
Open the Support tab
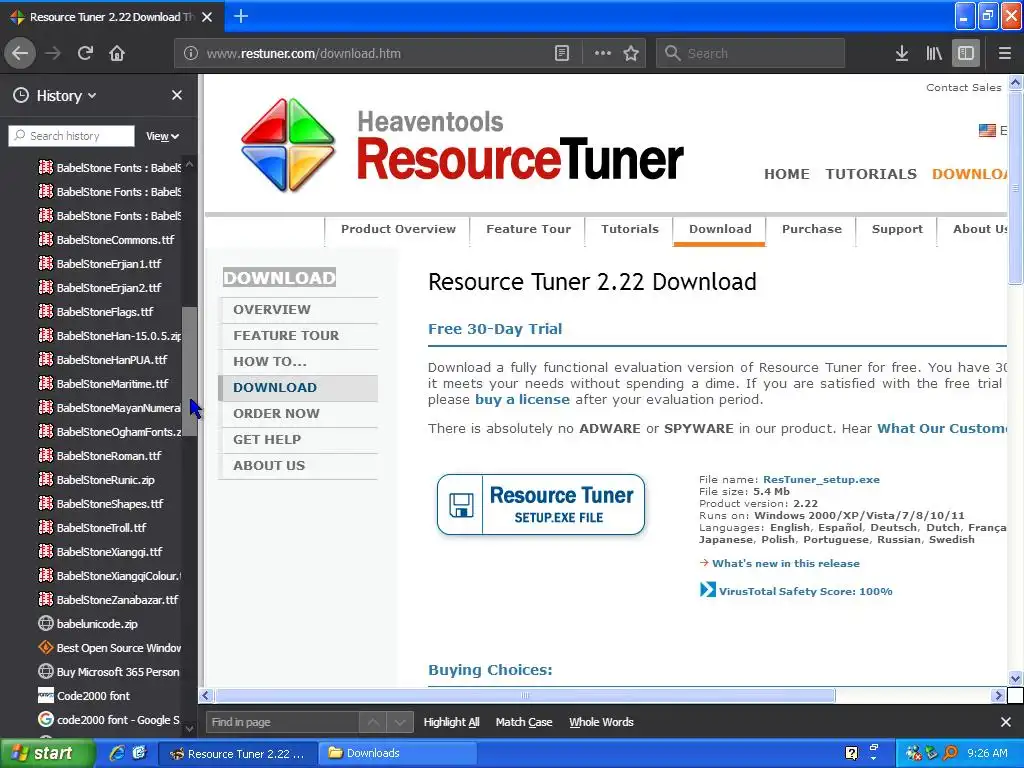pos(897,229)
